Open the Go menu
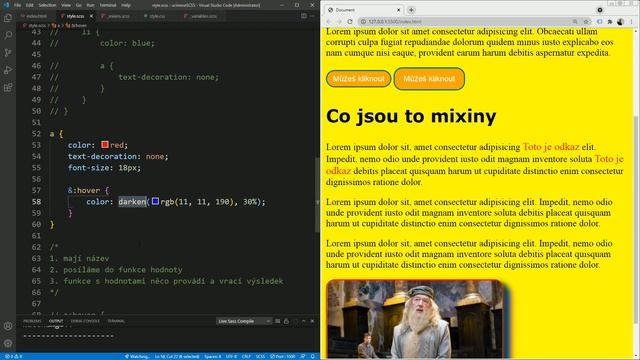The image size is (640, 360). coord(78,5)
